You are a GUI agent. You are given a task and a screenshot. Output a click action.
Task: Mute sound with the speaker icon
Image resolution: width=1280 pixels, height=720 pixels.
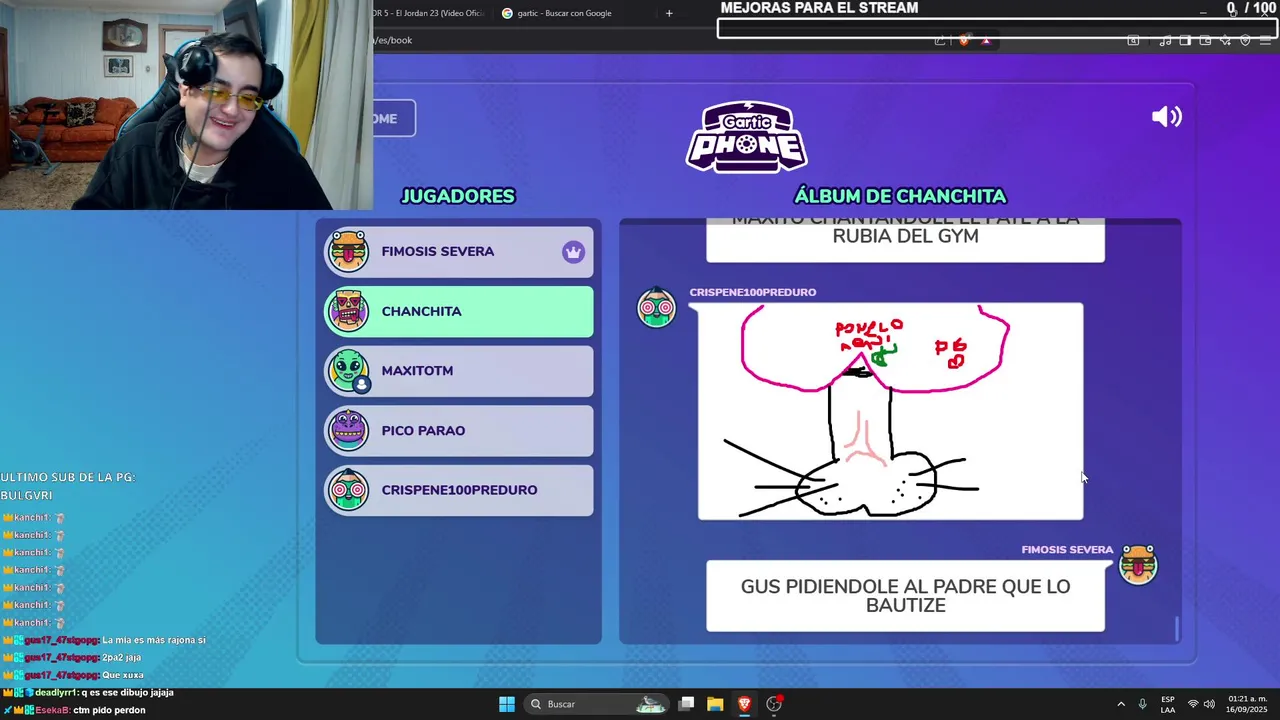click(x=1166, y=117)
